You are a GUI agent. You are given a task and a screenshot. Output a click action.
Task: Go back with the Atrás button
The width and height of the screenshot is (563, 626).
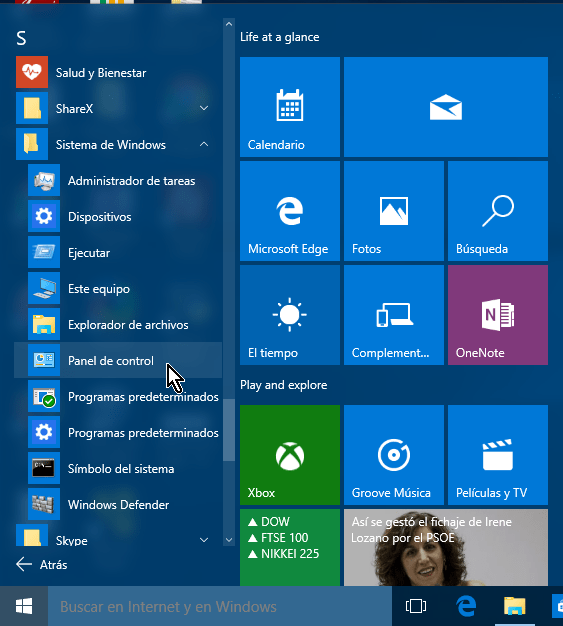[42, 565]
